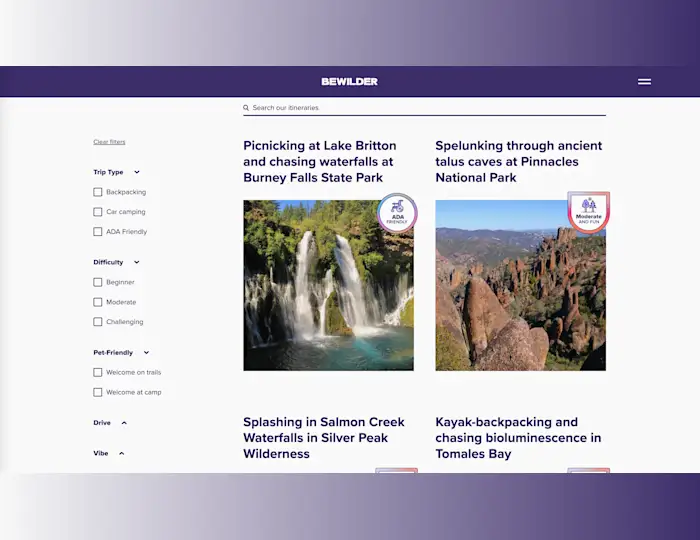The width and height of the screenshot is (700, 540).
Task: Click the Clear filters link
Action: coord(109,142)
